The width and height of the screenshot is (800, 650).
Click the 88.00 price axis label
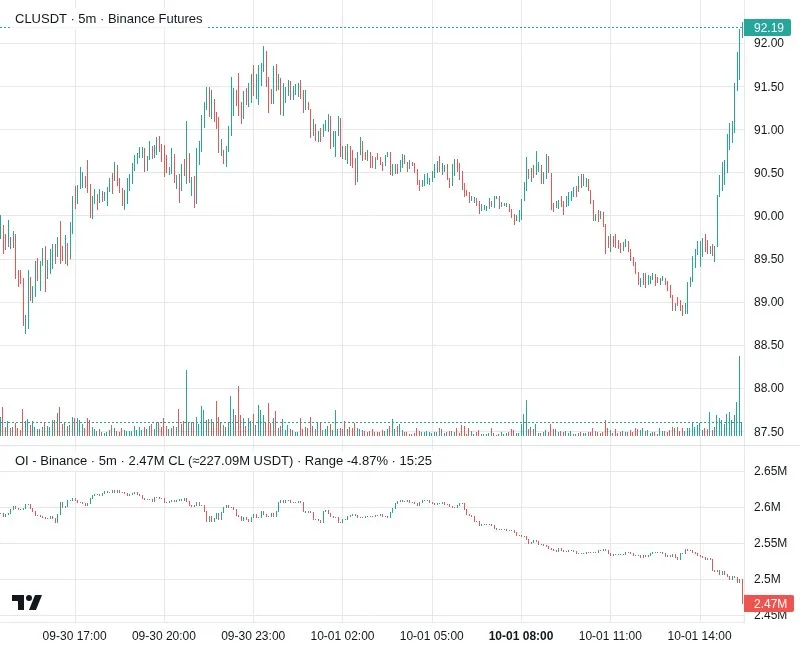769,388
